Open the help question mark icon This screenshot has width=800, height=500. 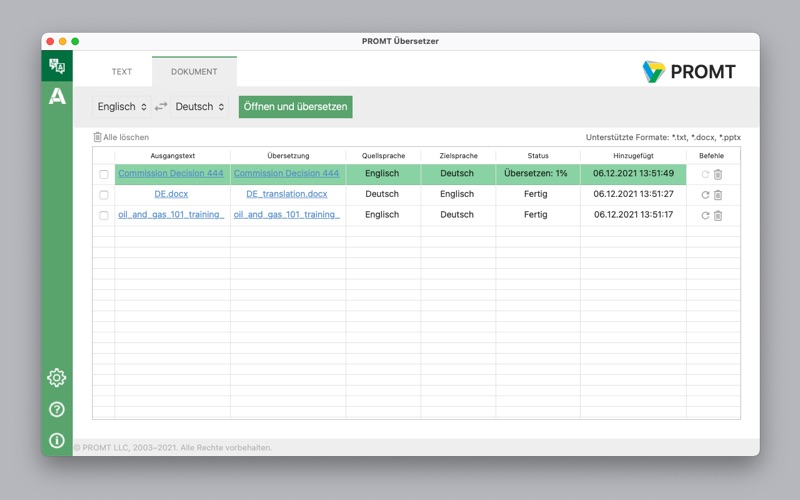(57, 409)
